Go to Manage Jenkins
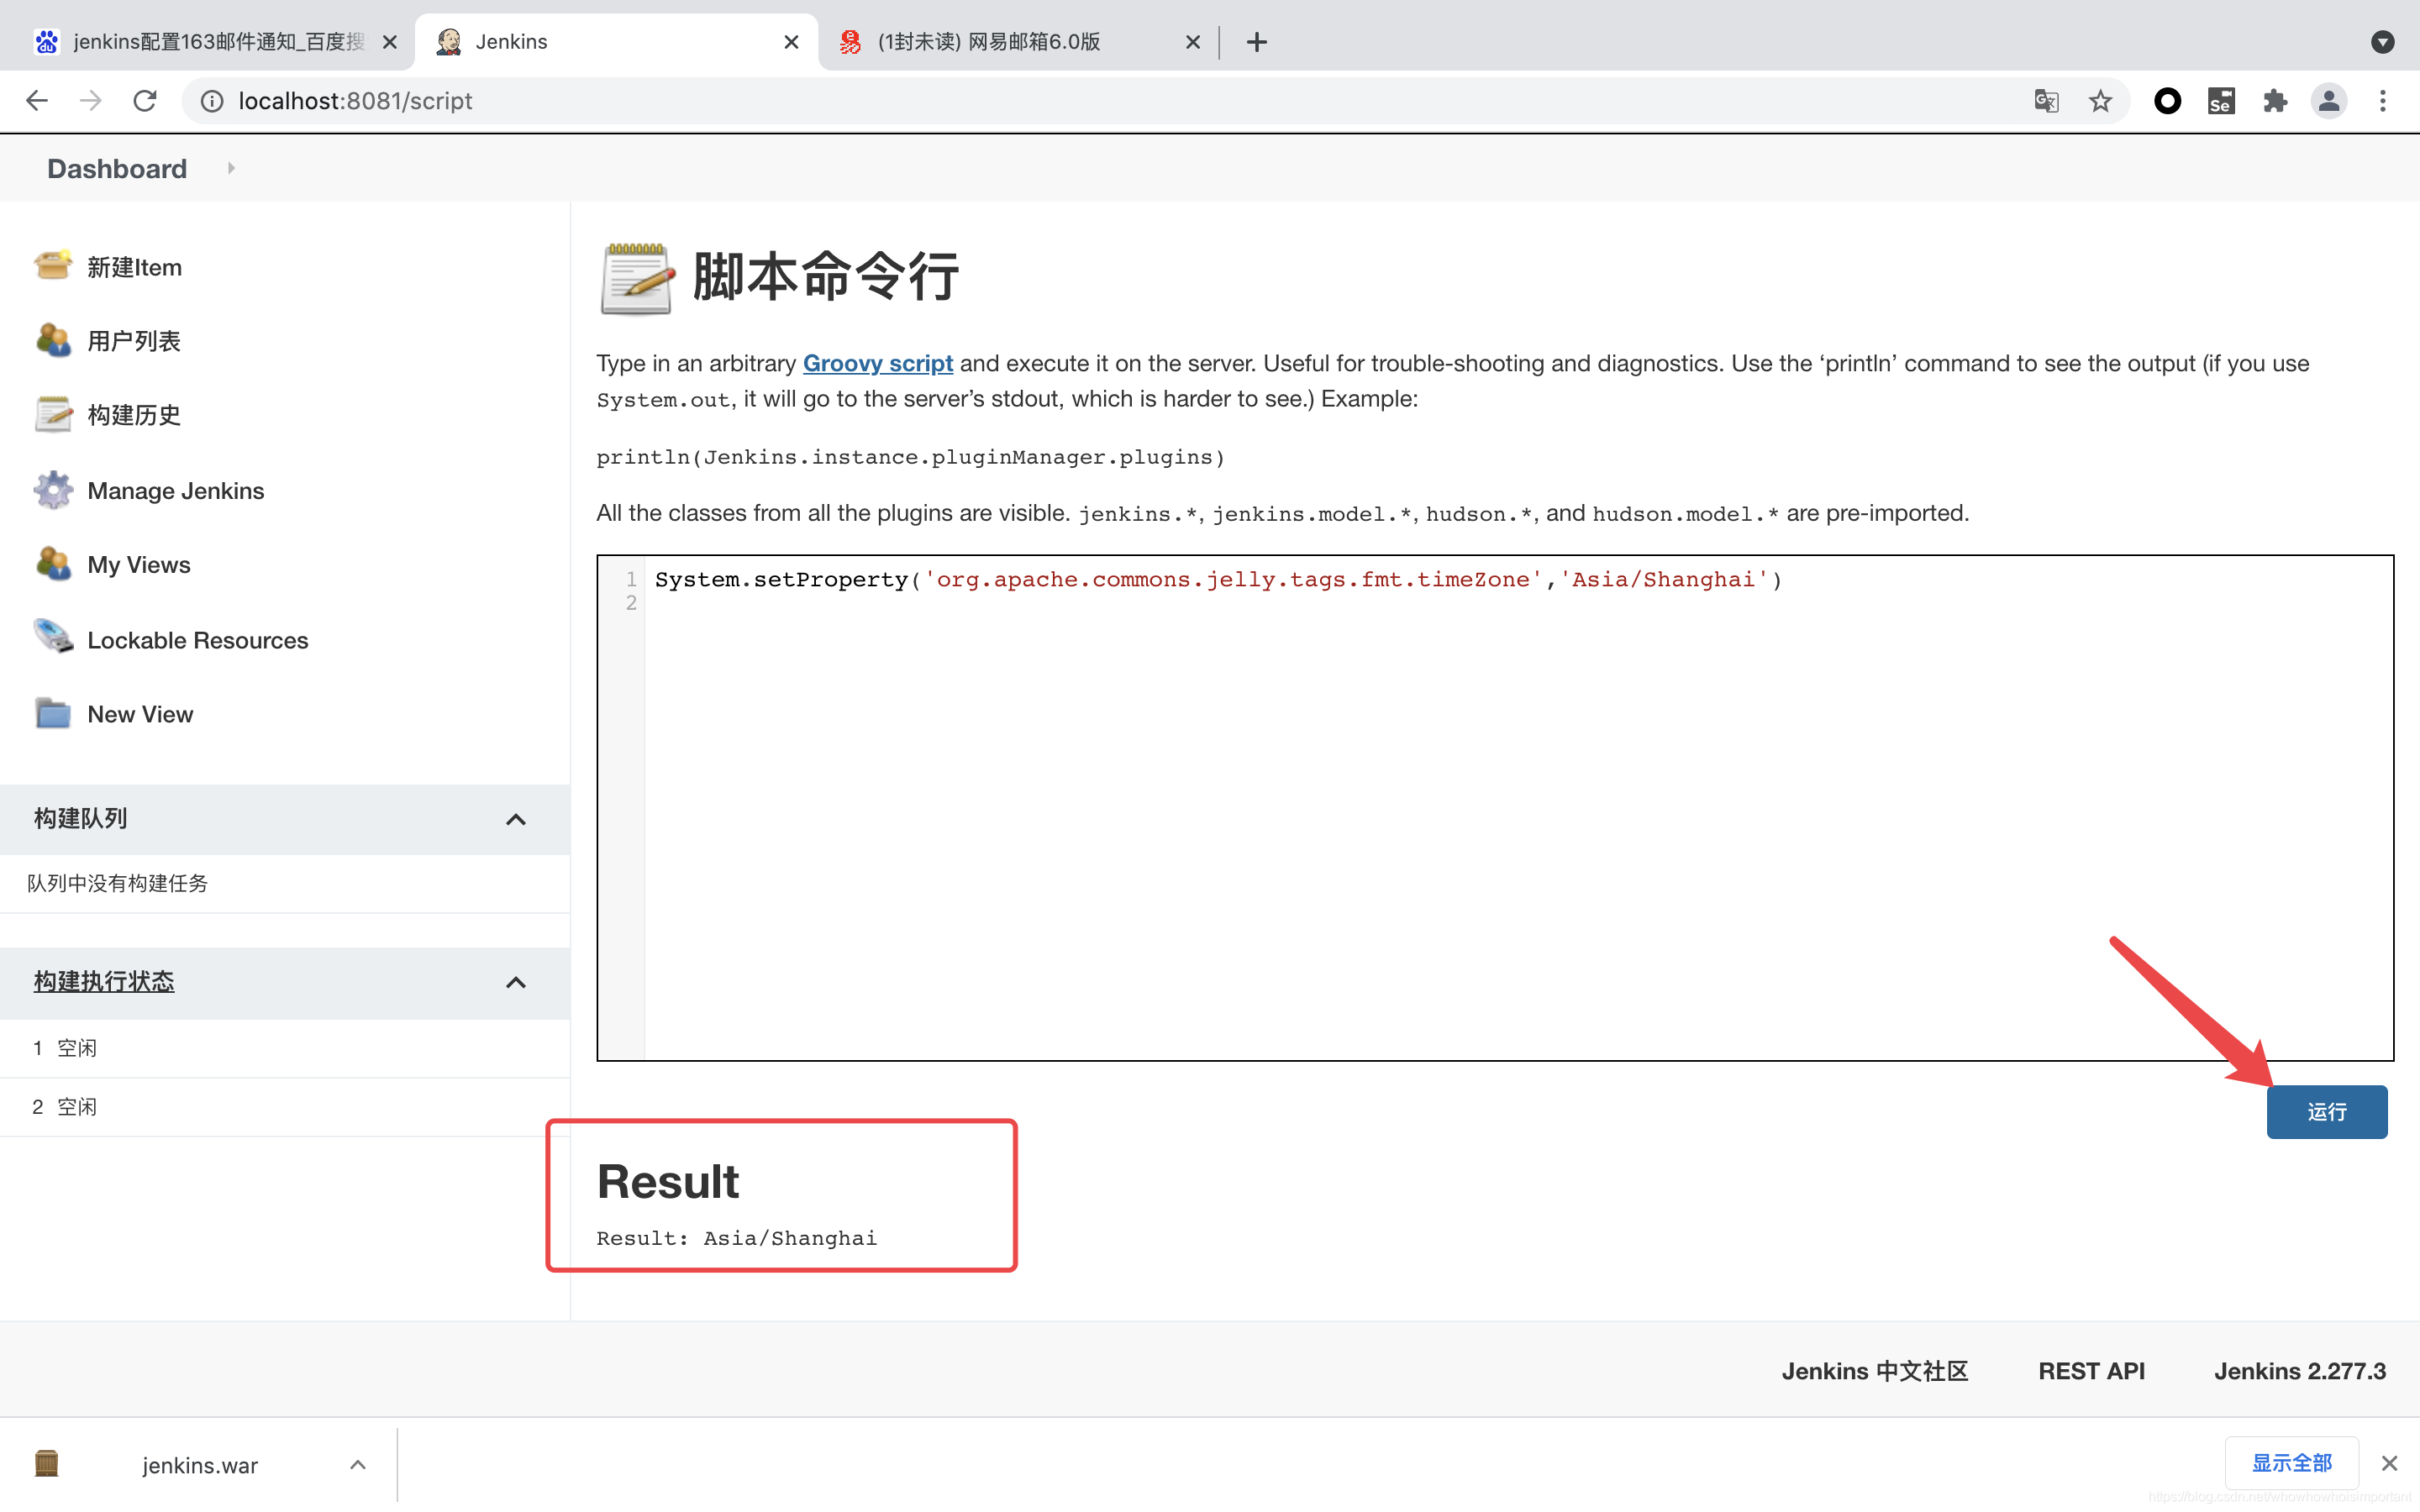This screenshot has width=2420, height=1512. point(176,491)
